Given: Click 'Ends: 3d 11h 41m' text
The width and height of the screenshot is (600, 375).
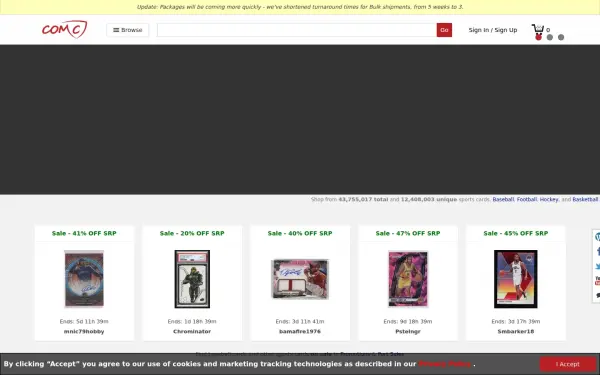Looking at the screenshot, I should click(300, 321).
